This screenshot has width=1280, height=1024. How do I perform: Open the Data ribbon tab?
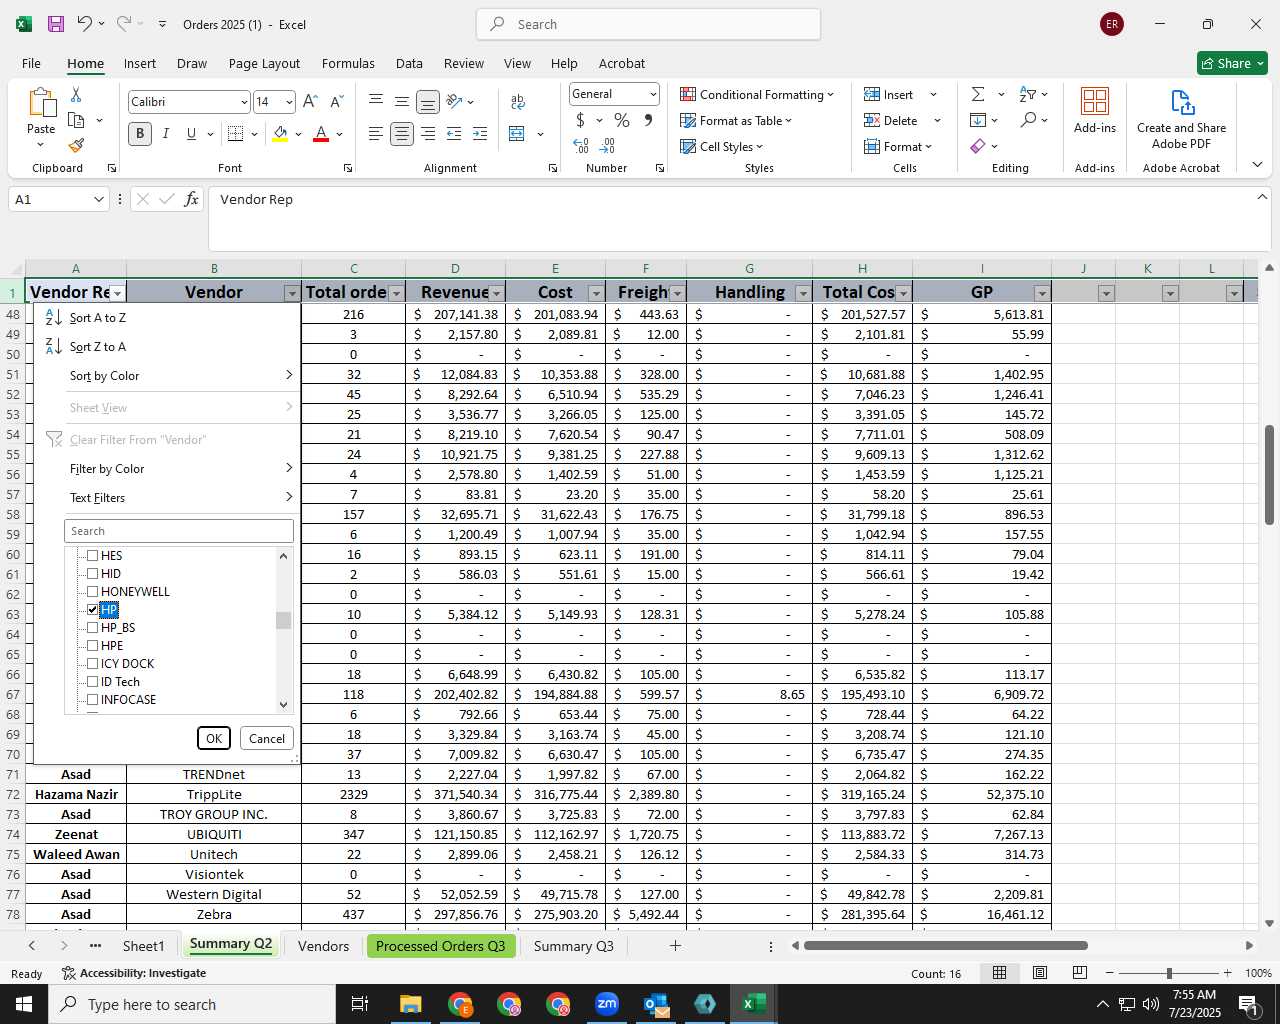coord(409,63)
